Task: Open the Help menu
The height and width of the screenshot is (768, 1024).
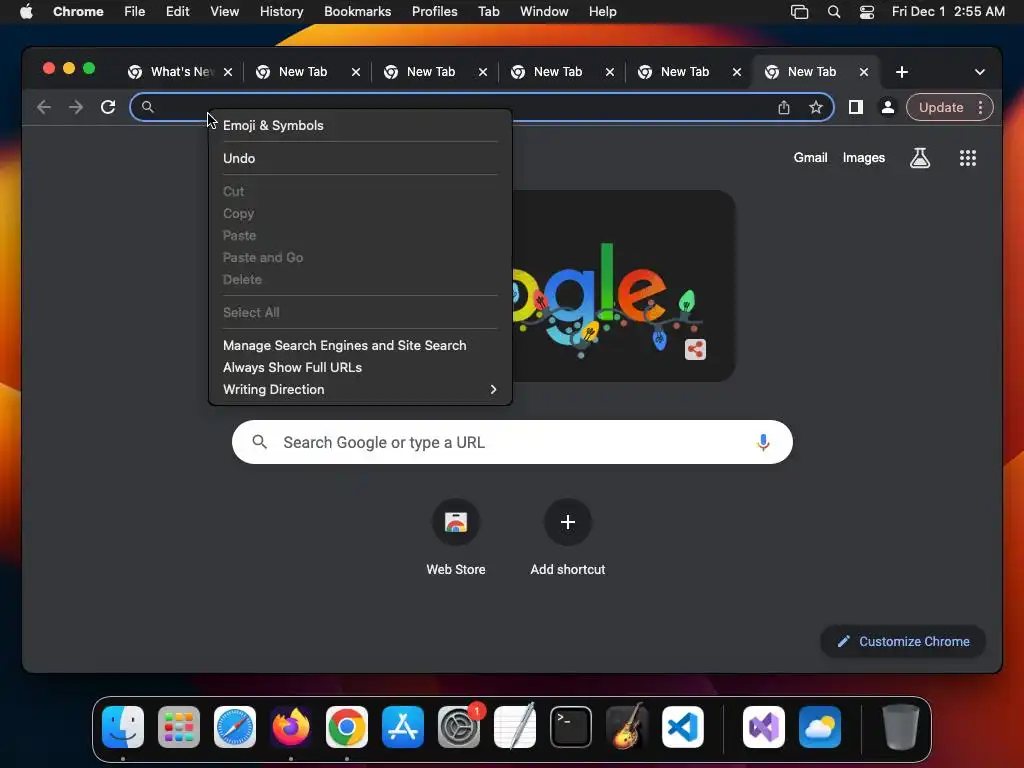Action: click(602, 12)
